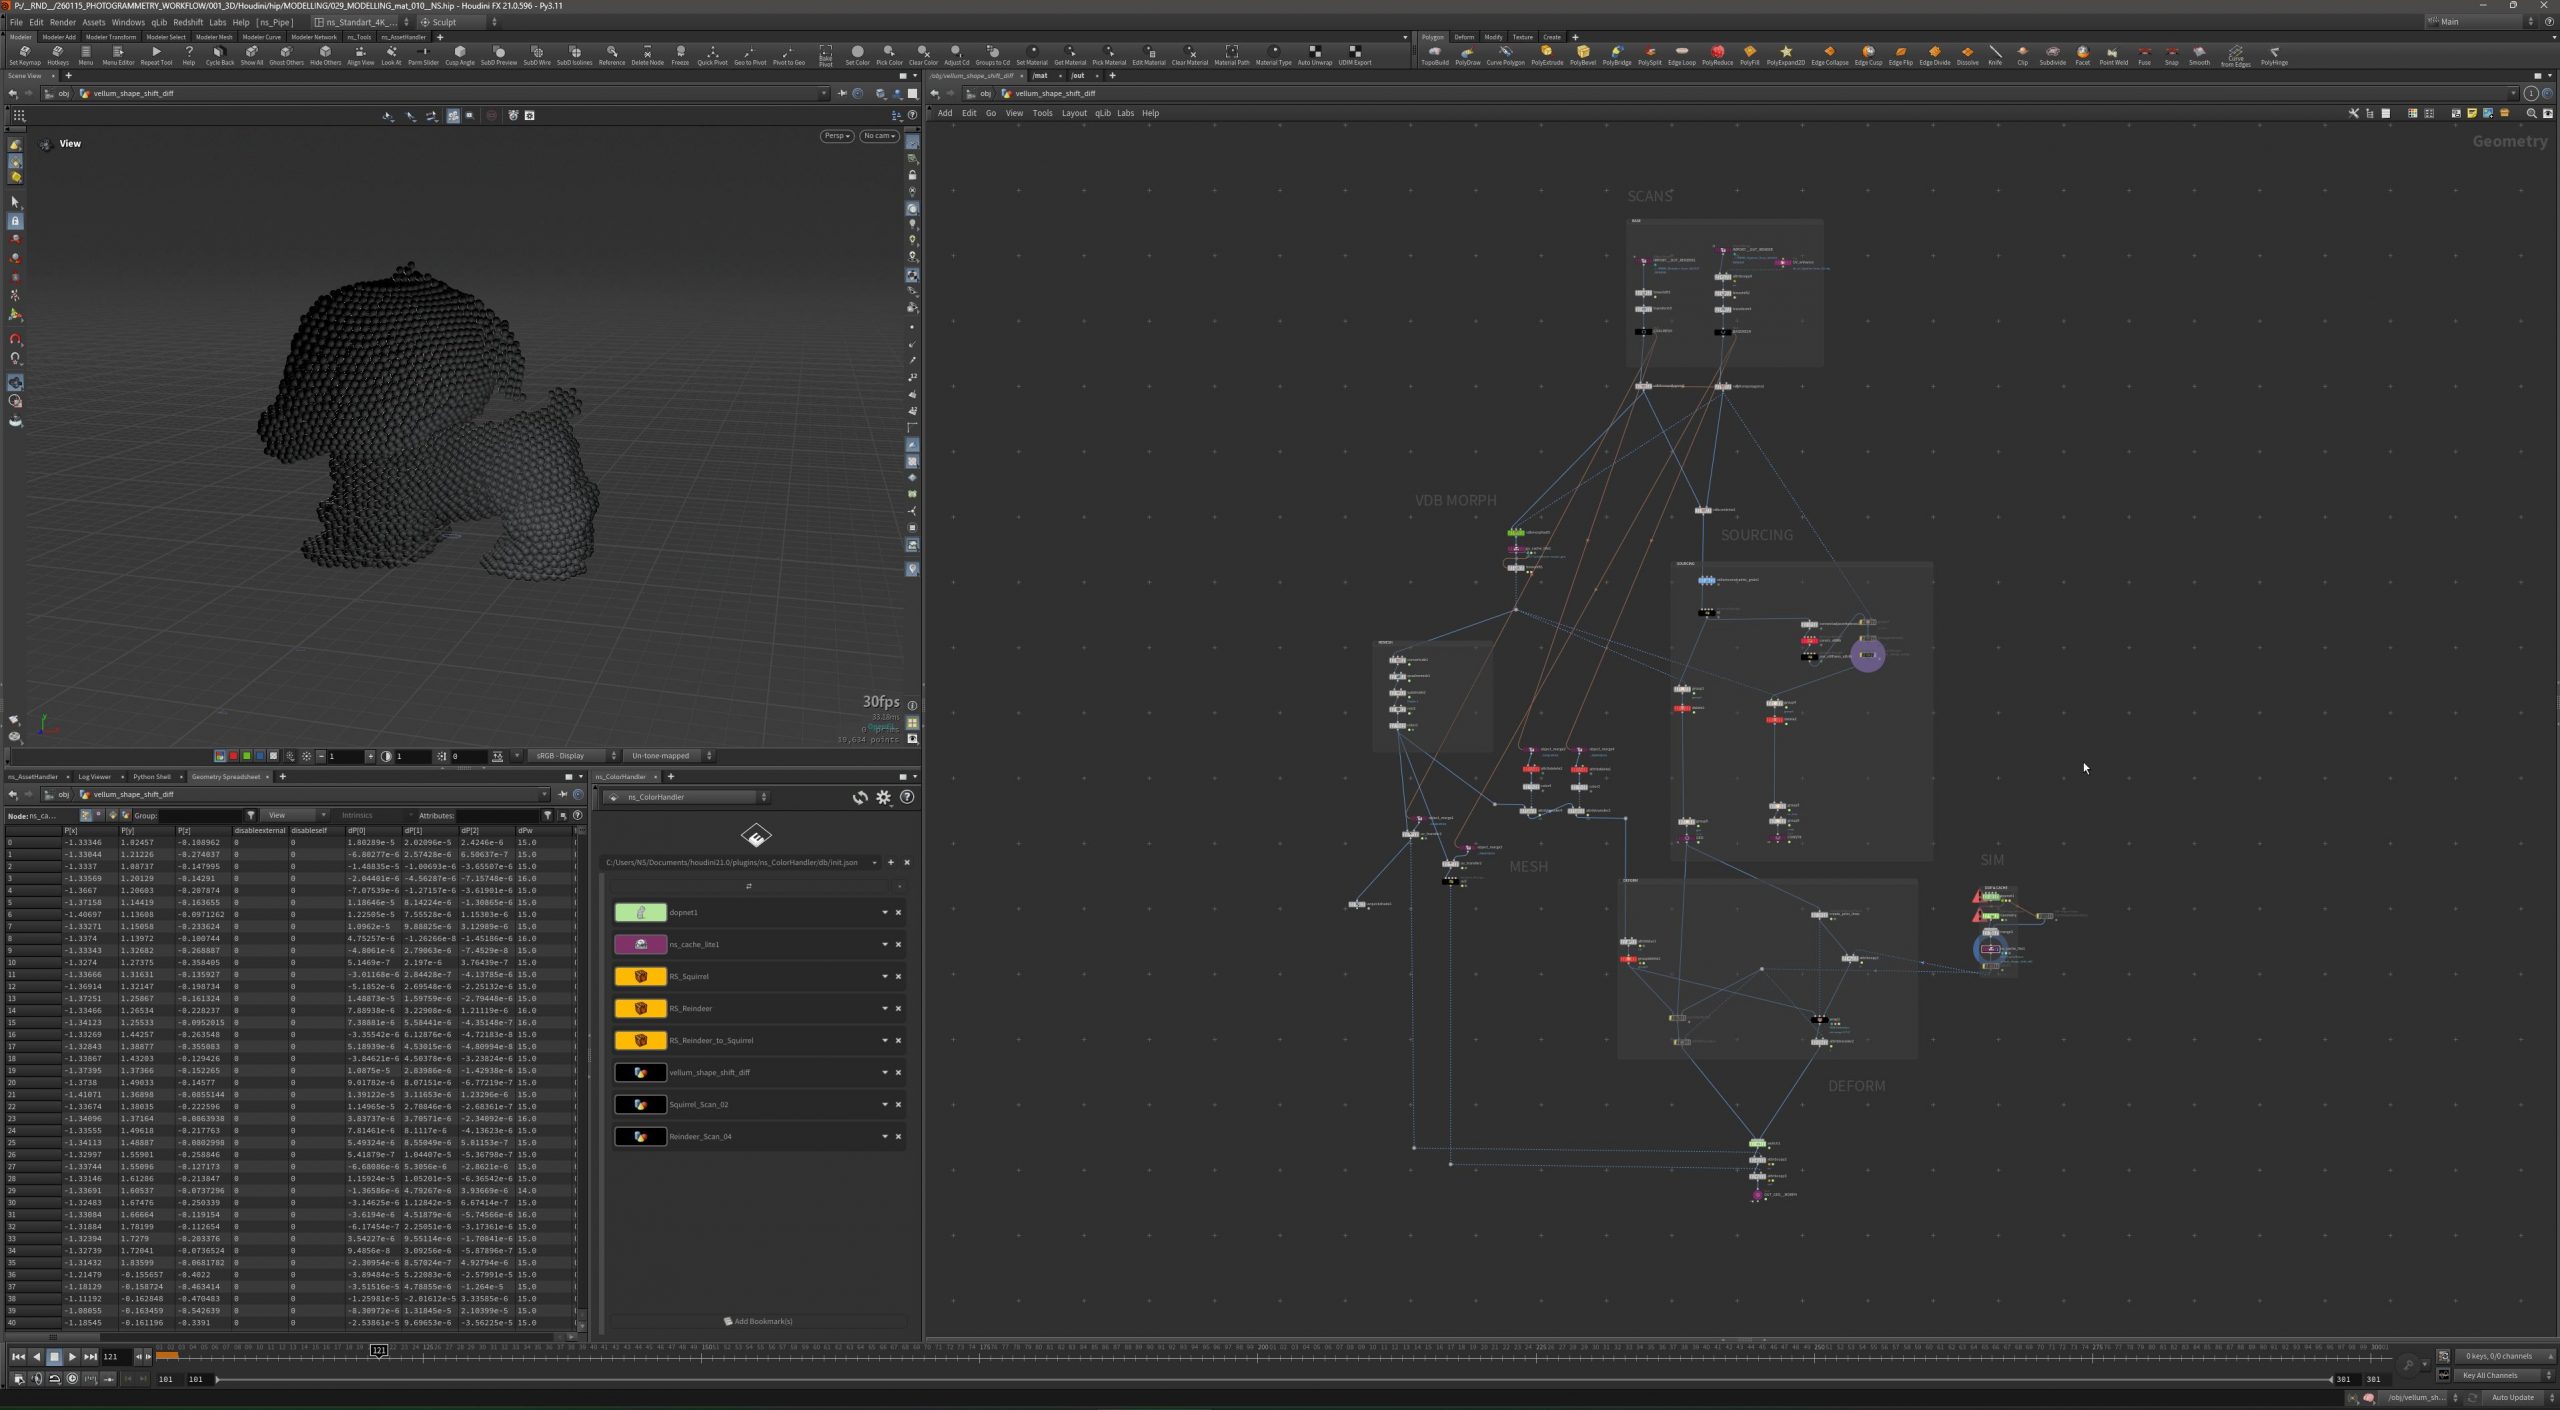This screenshot has width=2560, height=1410.
Task: Click the Hotkeys shelf icon
Action: [58, 55]
